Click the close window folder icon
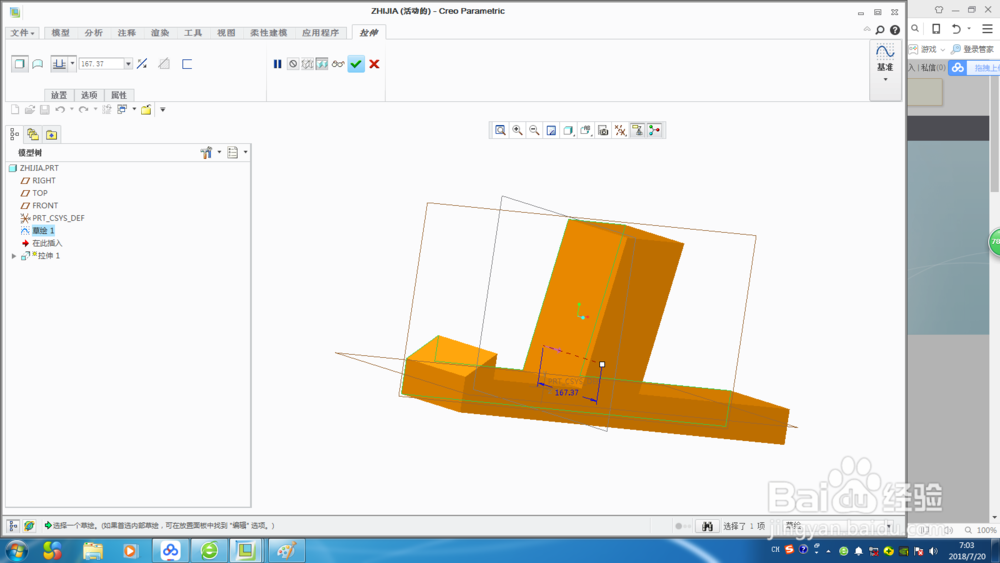 [x=146, y=110]
